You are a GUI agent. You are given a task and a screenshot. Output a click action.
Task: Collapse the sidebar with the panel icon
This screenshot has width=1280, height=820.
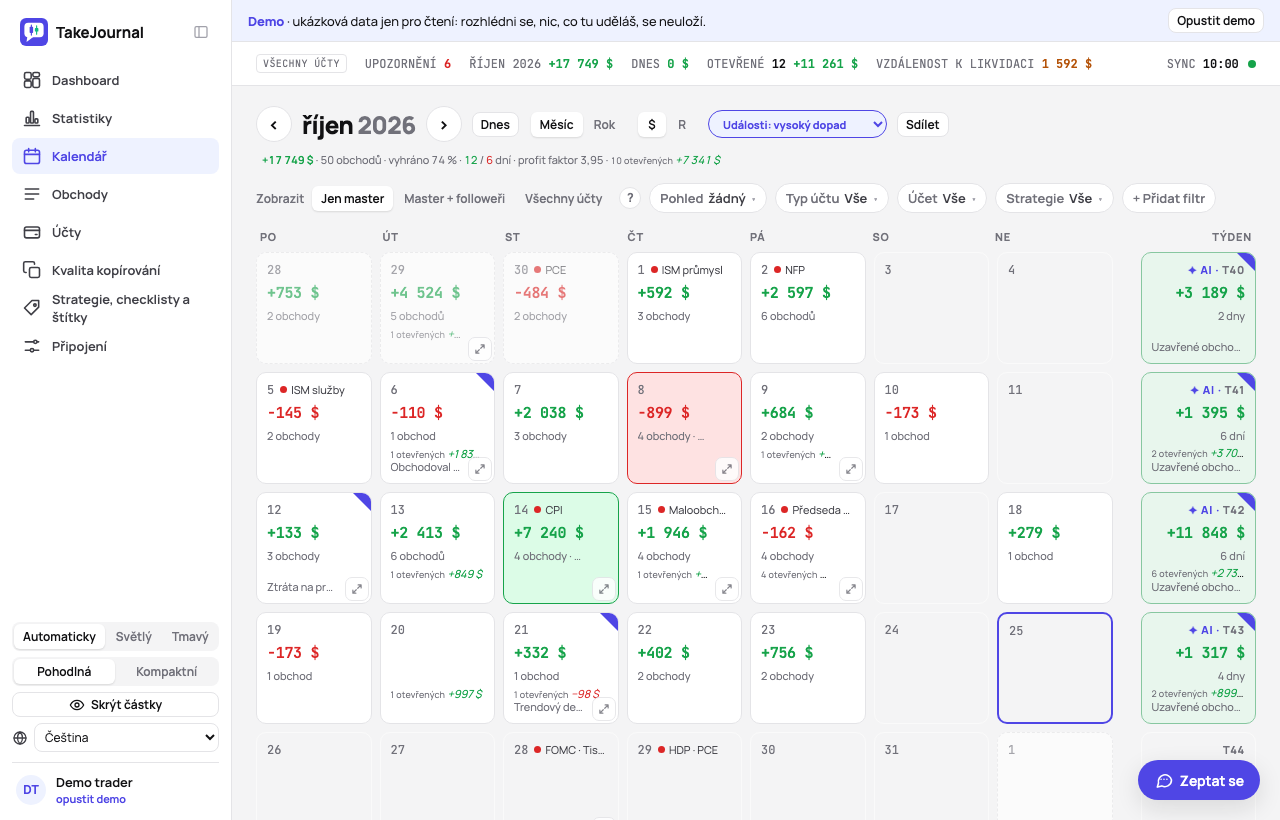201,32
